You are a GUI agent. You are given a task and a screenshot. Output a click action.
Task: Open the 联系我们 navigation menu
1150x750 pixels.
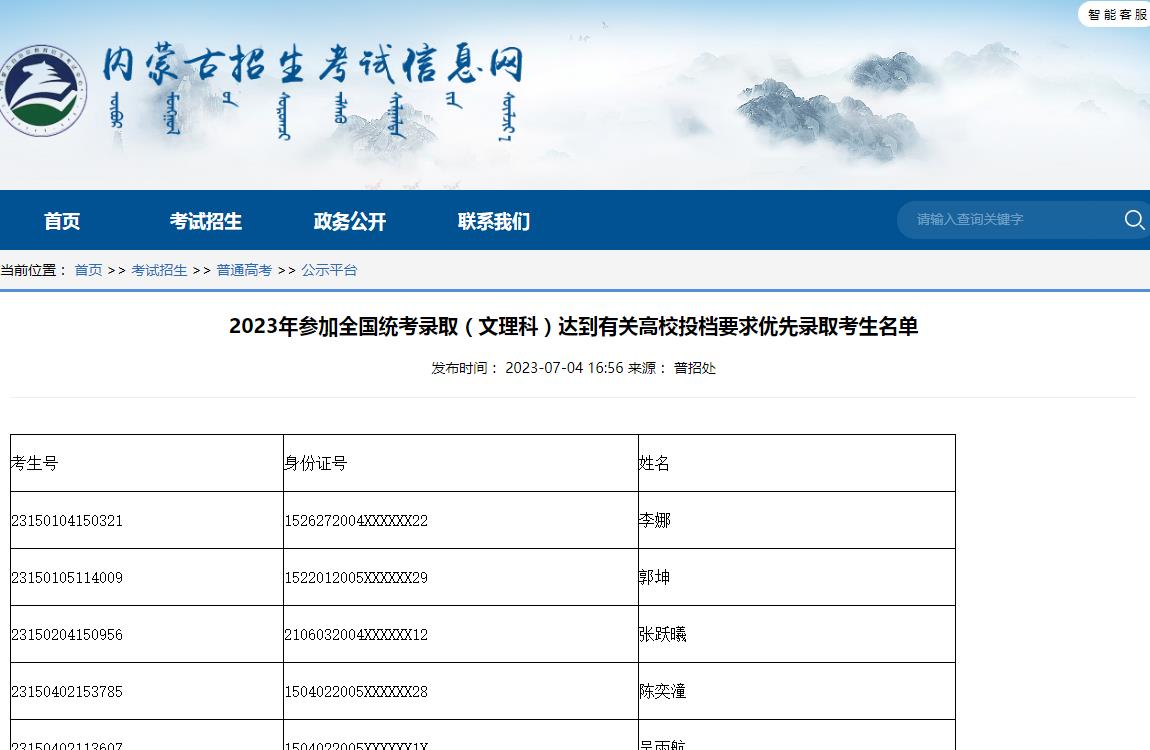pos(494,221)
